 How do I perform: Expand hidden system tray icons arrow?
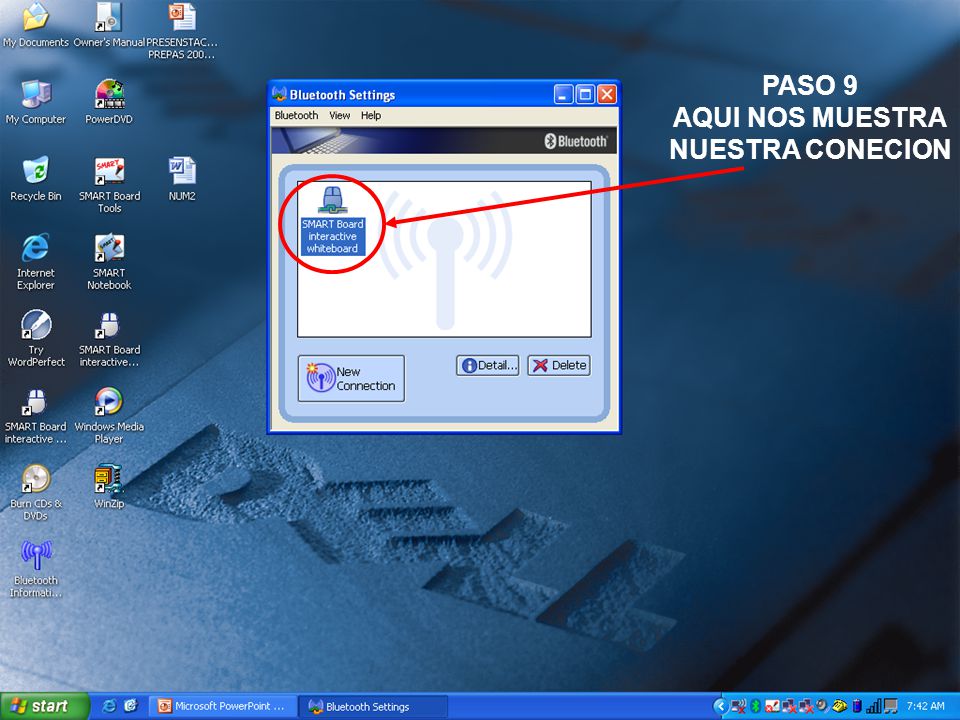pos(721,706)
